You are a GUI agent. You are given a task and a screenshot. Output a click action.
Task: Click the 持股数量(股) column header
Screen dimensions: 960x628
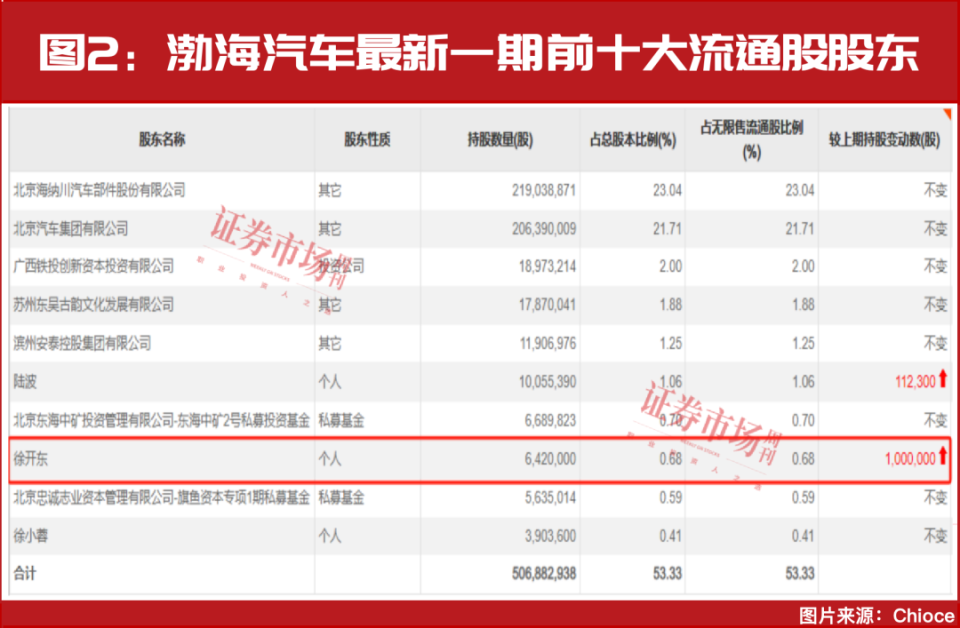500,140
